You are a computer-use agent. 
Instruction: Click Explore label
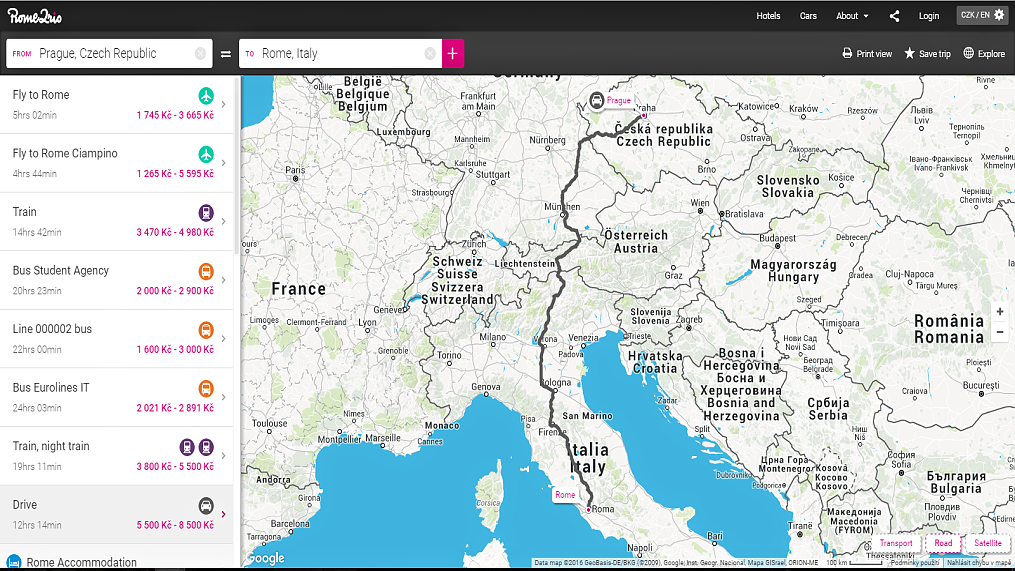coord(991,54)
